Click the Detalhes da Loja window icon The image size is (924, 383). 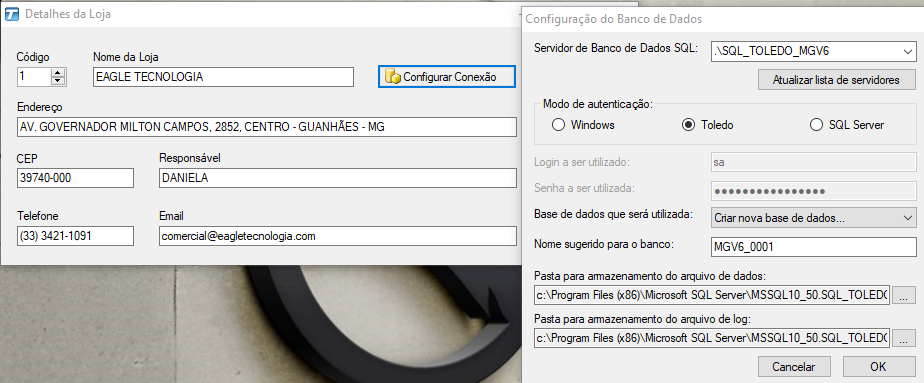(x=11, y=14)
